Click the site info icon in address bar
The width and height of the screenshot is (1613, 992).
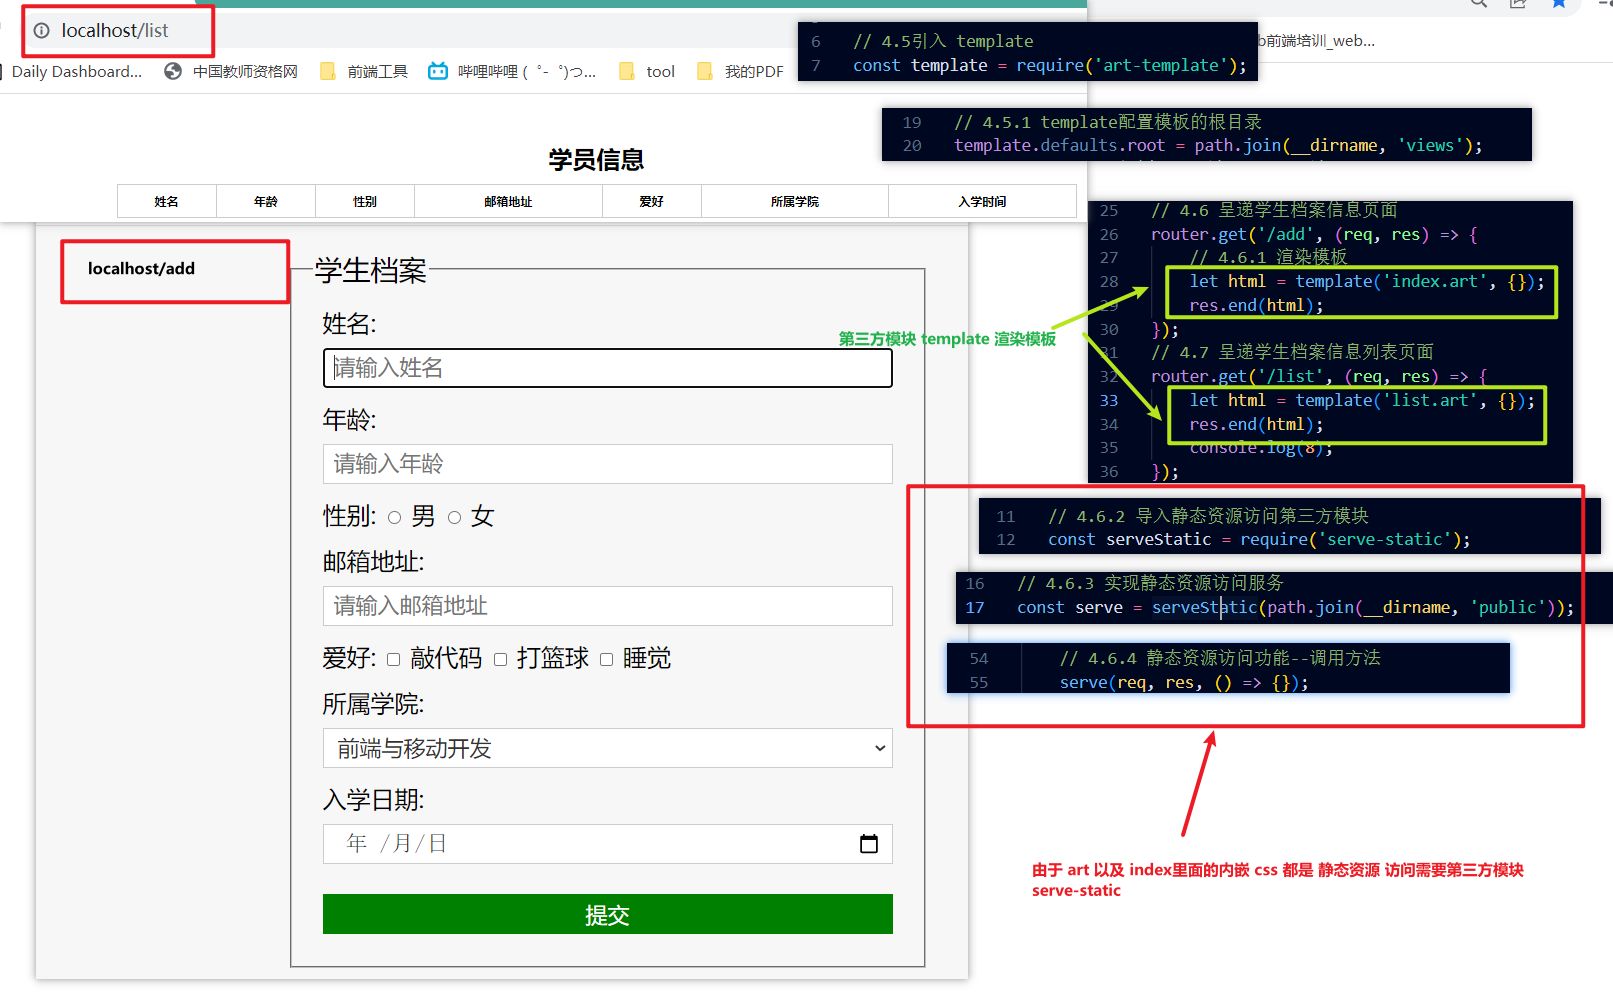(x=41, y=31)
